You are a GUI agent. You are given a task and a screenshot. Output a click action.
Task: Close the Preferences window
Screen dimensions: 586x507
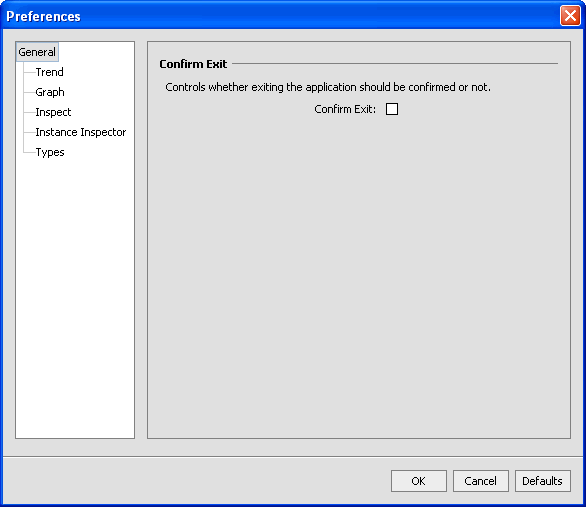(570, 16)
